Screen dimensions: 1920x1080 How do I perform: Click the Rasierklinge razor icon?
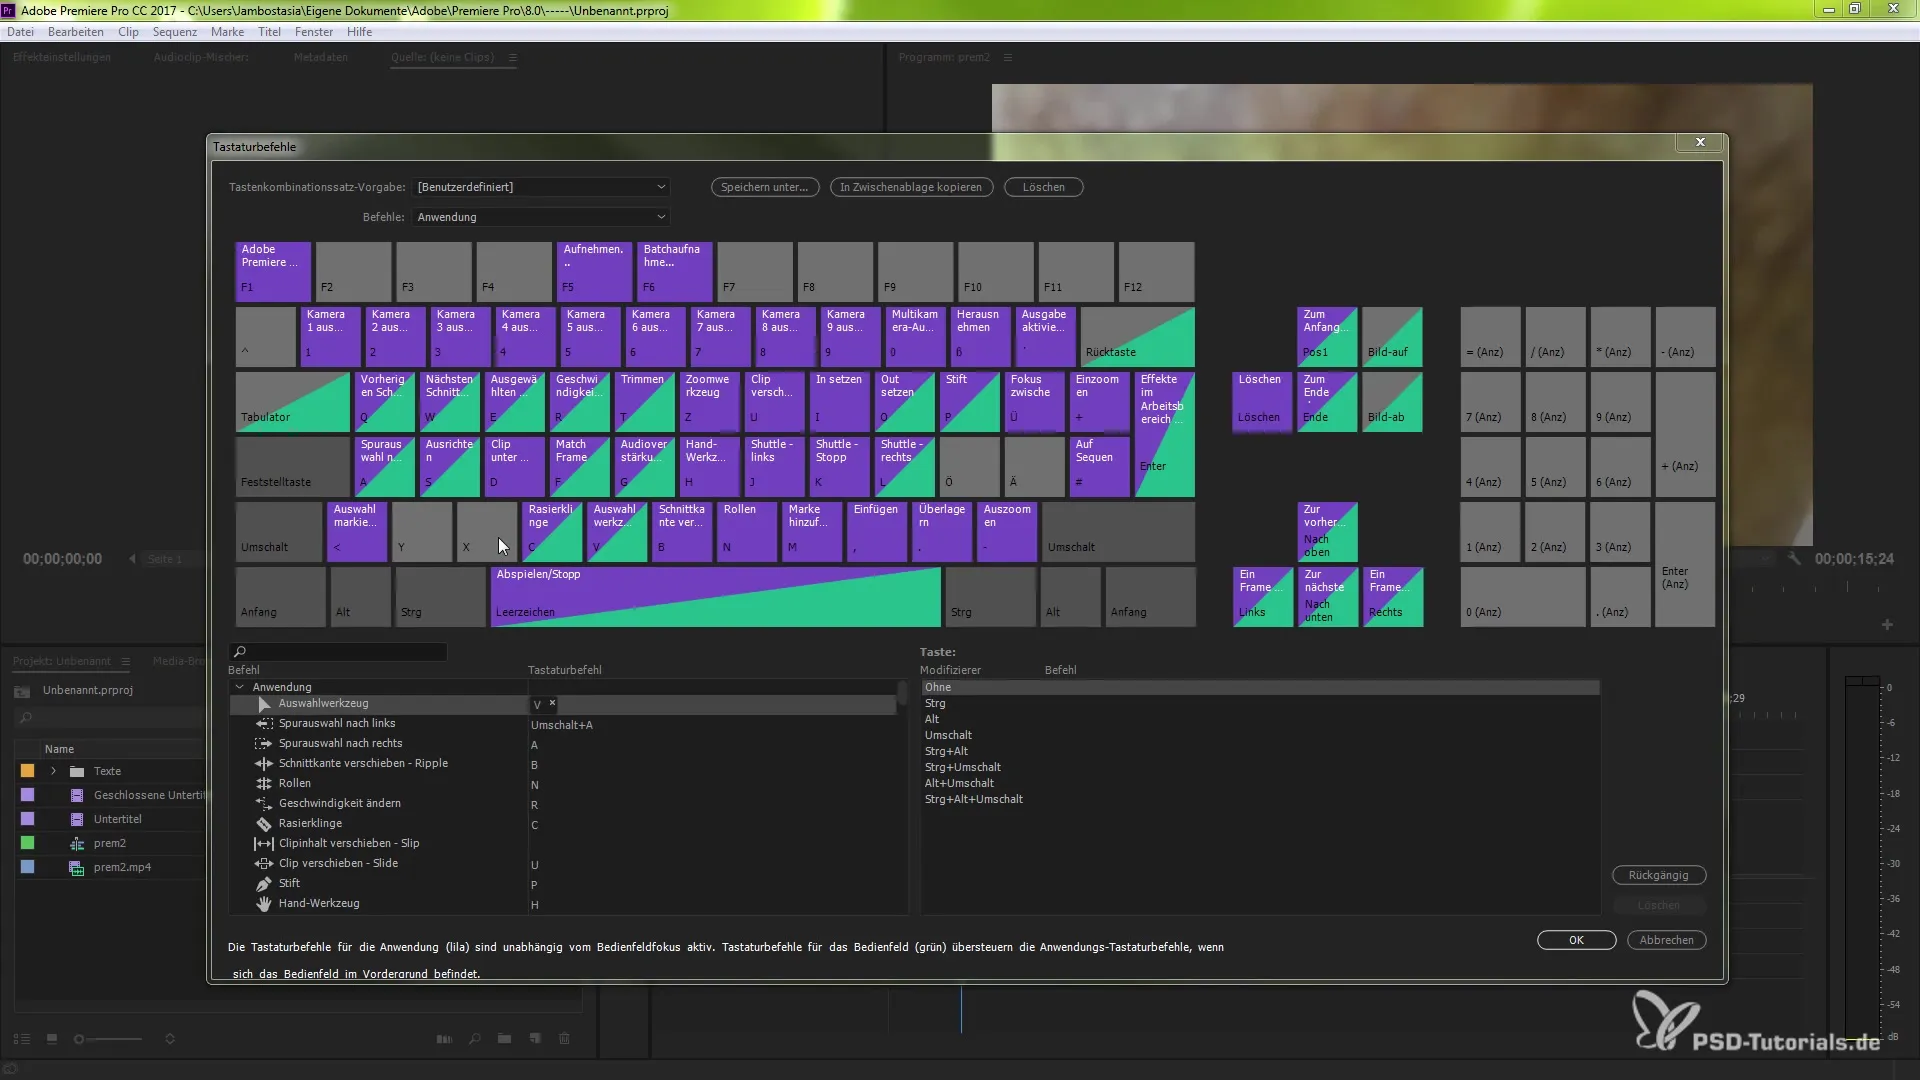pos(264,824)
